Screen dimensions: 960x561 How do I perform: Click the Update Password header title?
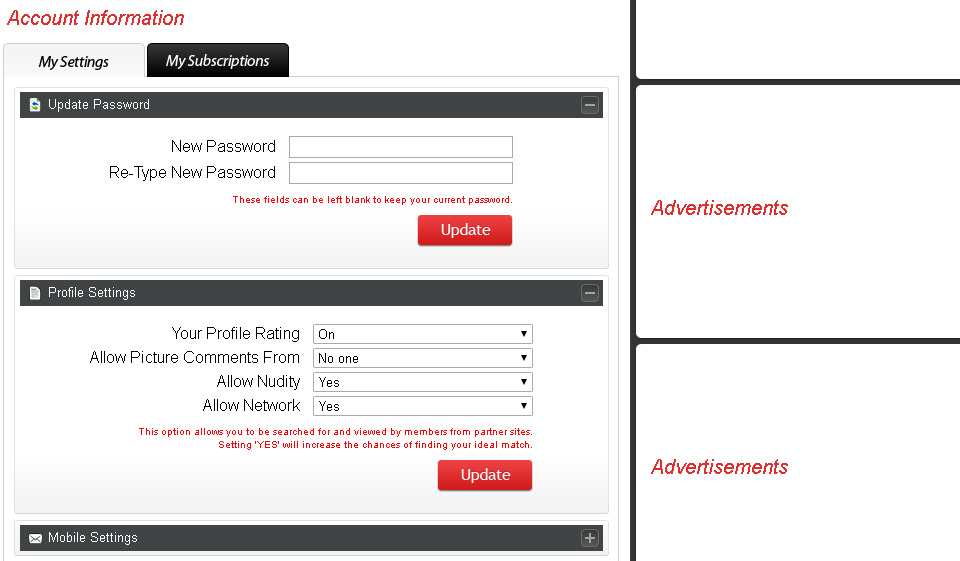pos(99,105)
